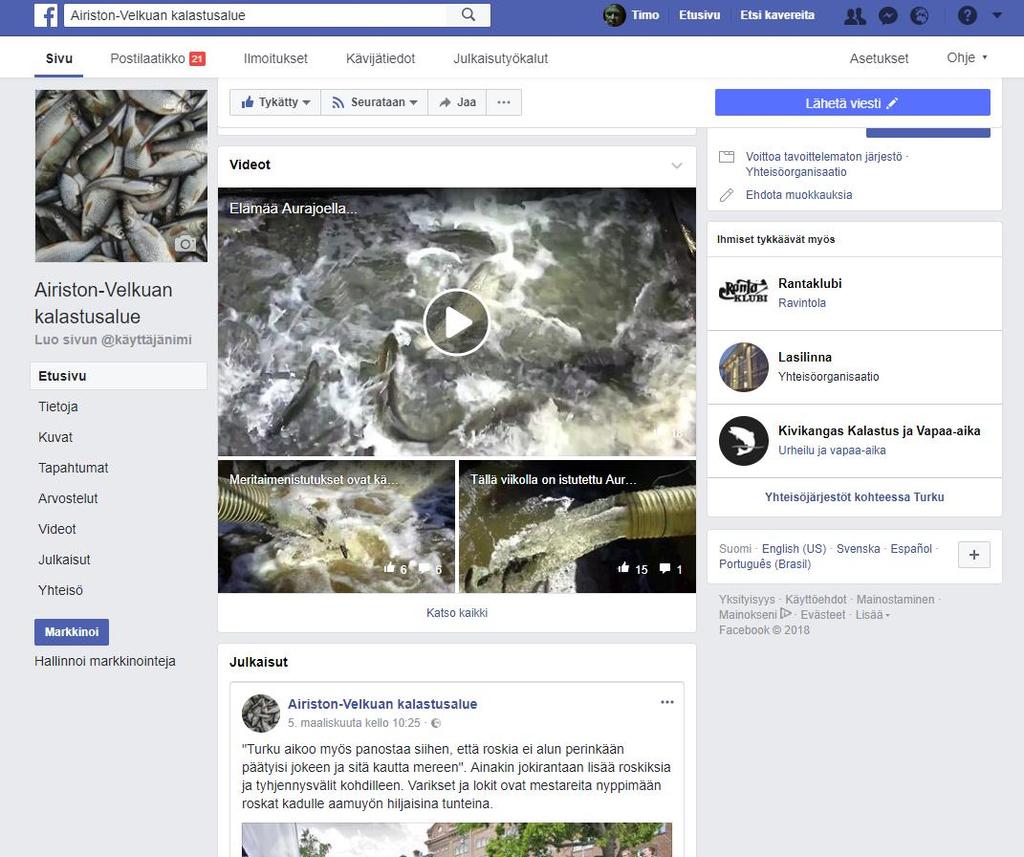Click the pencil icon next to Ehdota muokkauksia
Image resolution: width=1024 pixels, height=857 pixels.
(x=726, y=195)
